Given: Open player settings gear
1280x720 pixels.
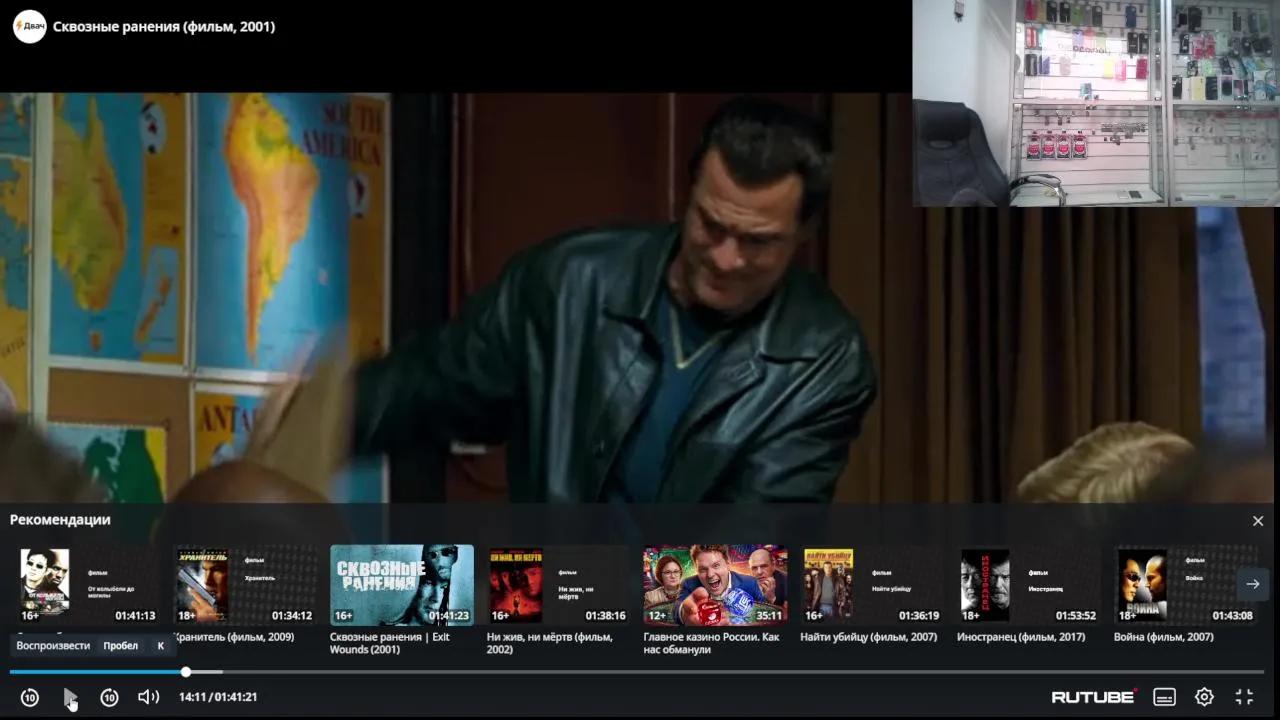Looking at the screenshot, I should click(x=1204, y=697).
